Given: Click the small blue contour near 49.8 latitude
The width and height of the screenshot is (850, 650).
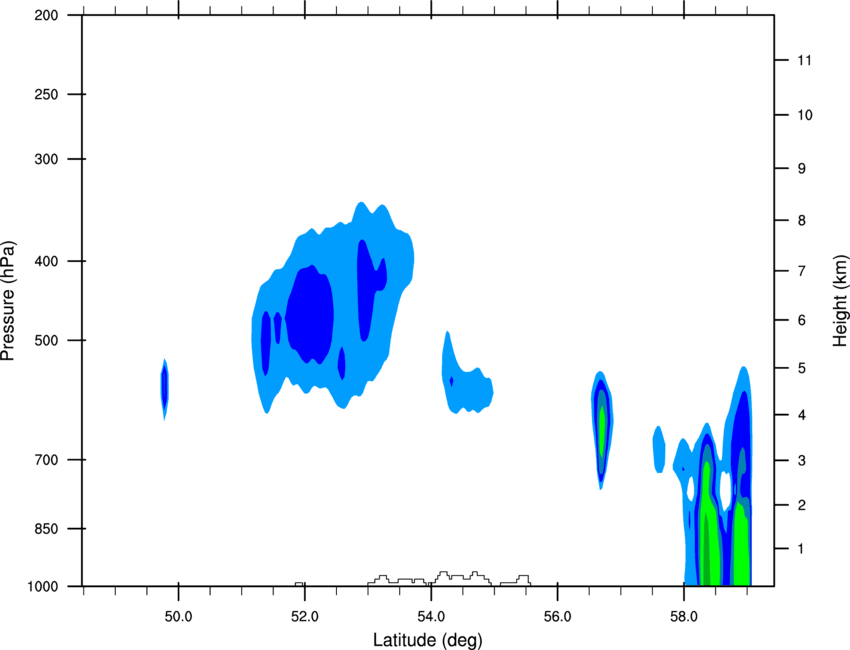Looking at the screenshot, I should (x=164, y=389).
